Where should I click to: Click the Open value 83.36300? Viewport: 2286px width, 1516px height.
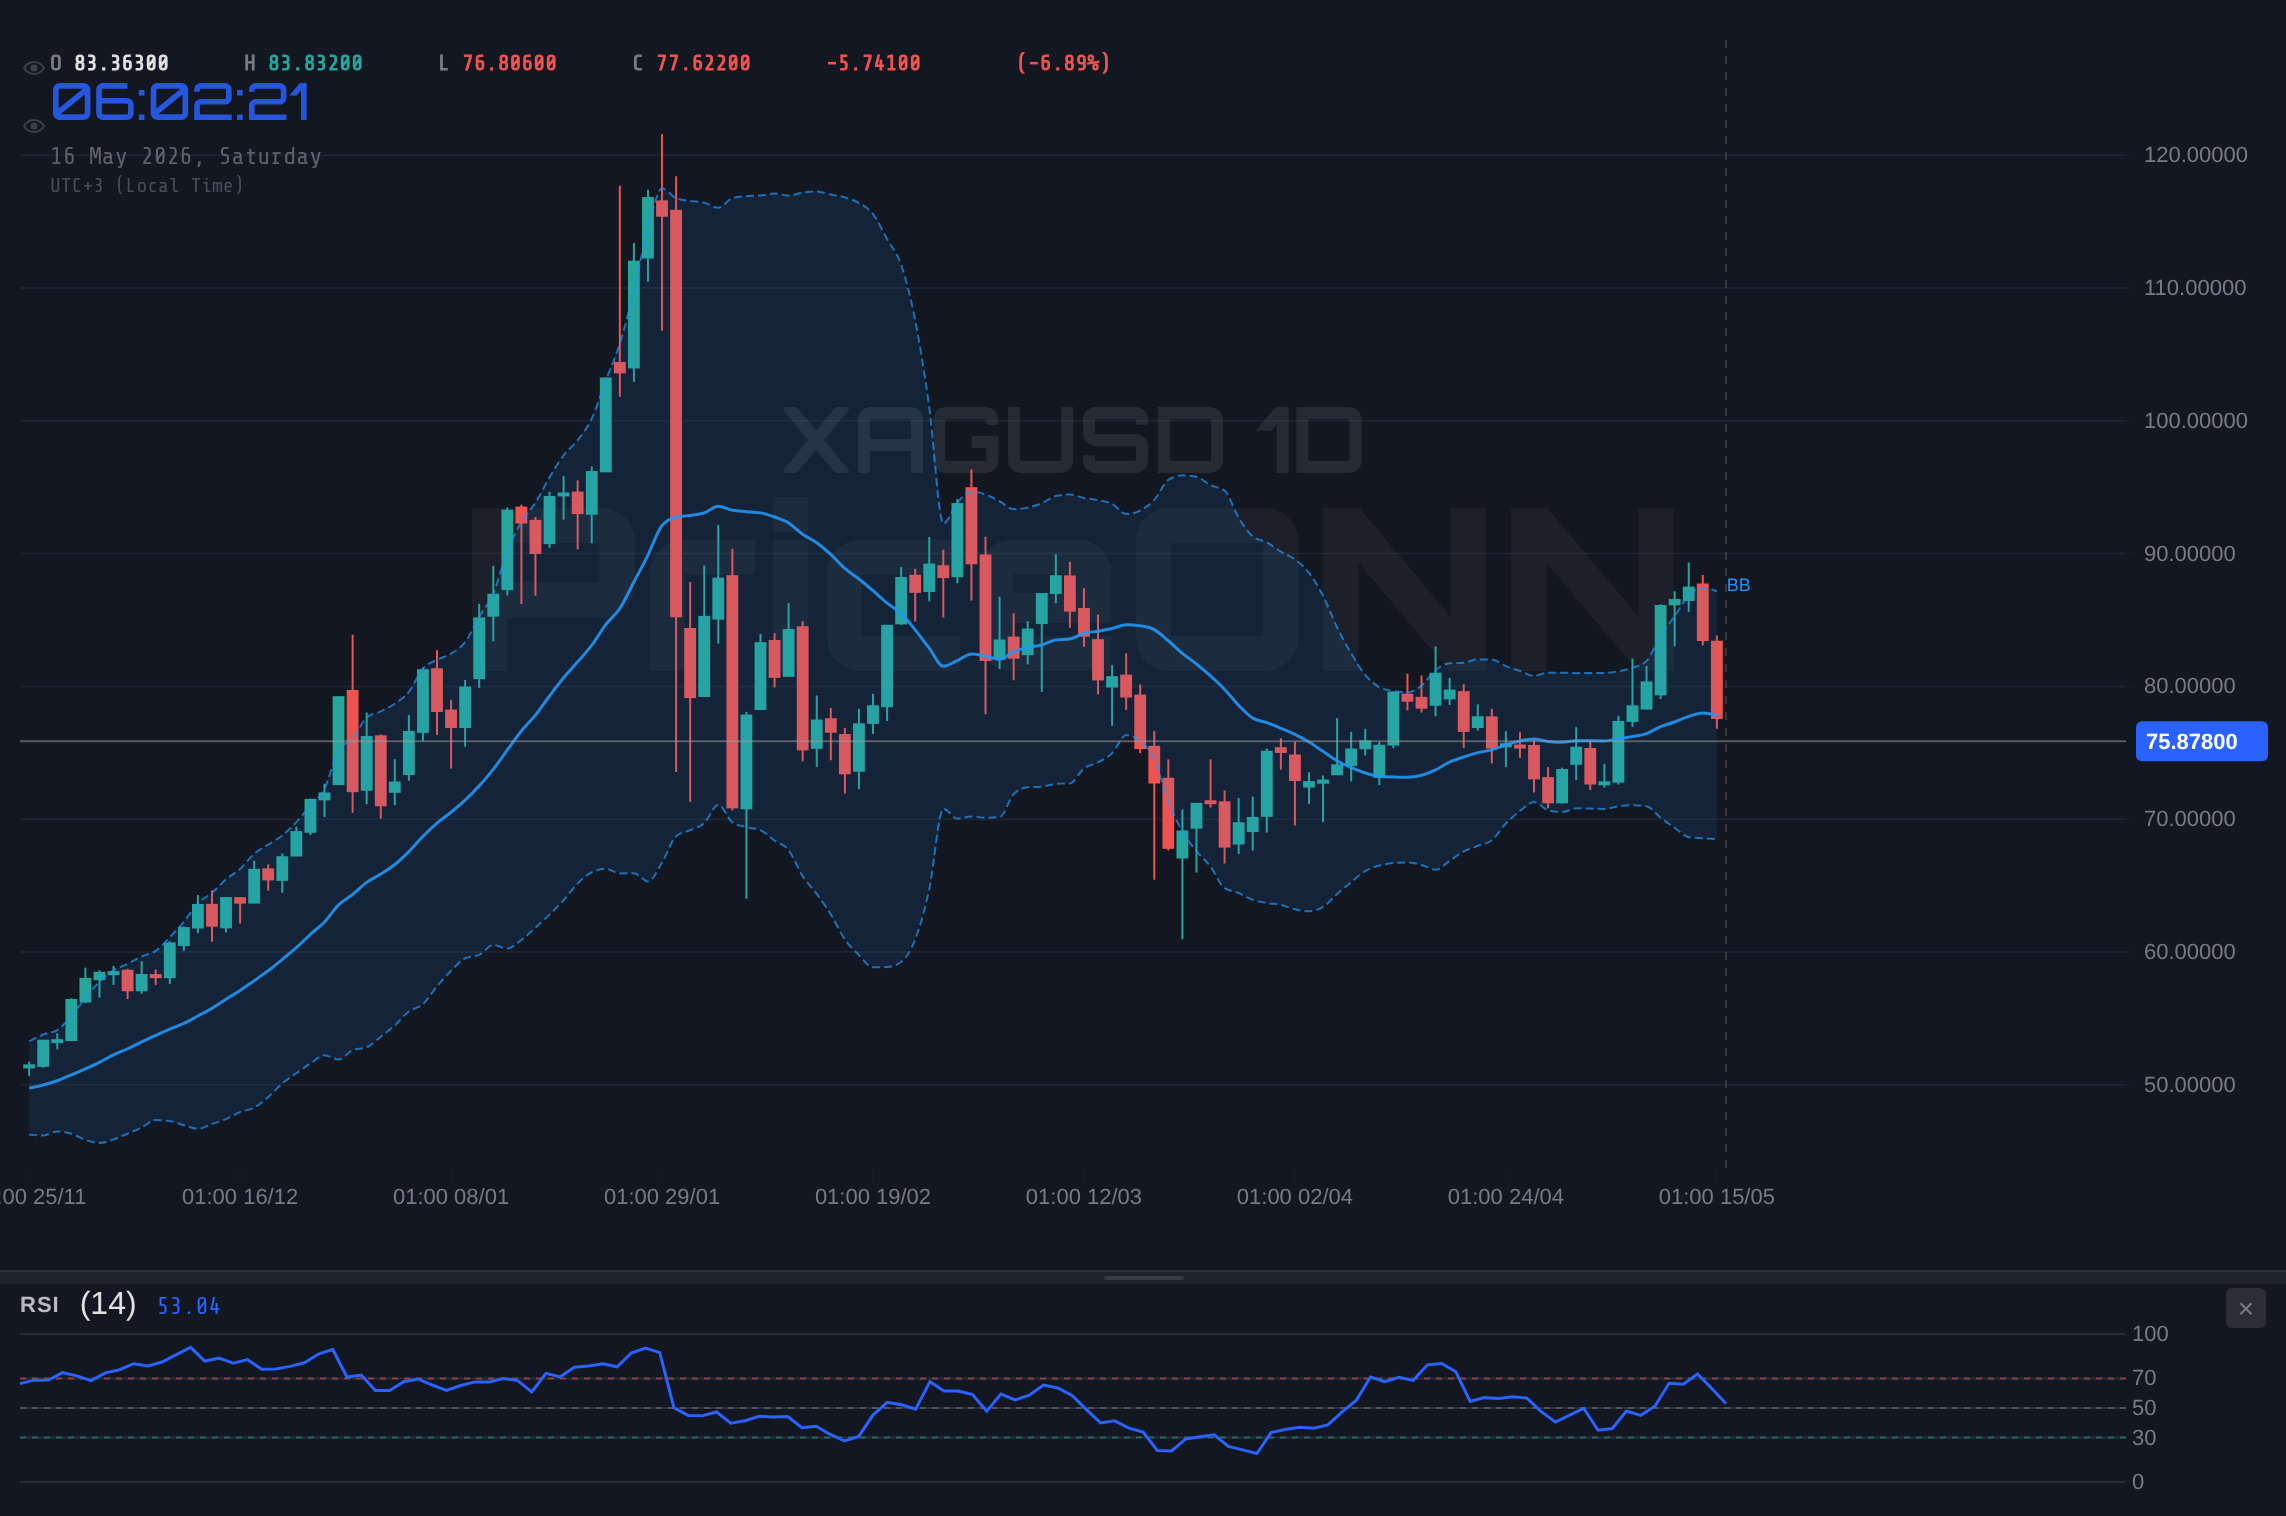tap(121, 63)
